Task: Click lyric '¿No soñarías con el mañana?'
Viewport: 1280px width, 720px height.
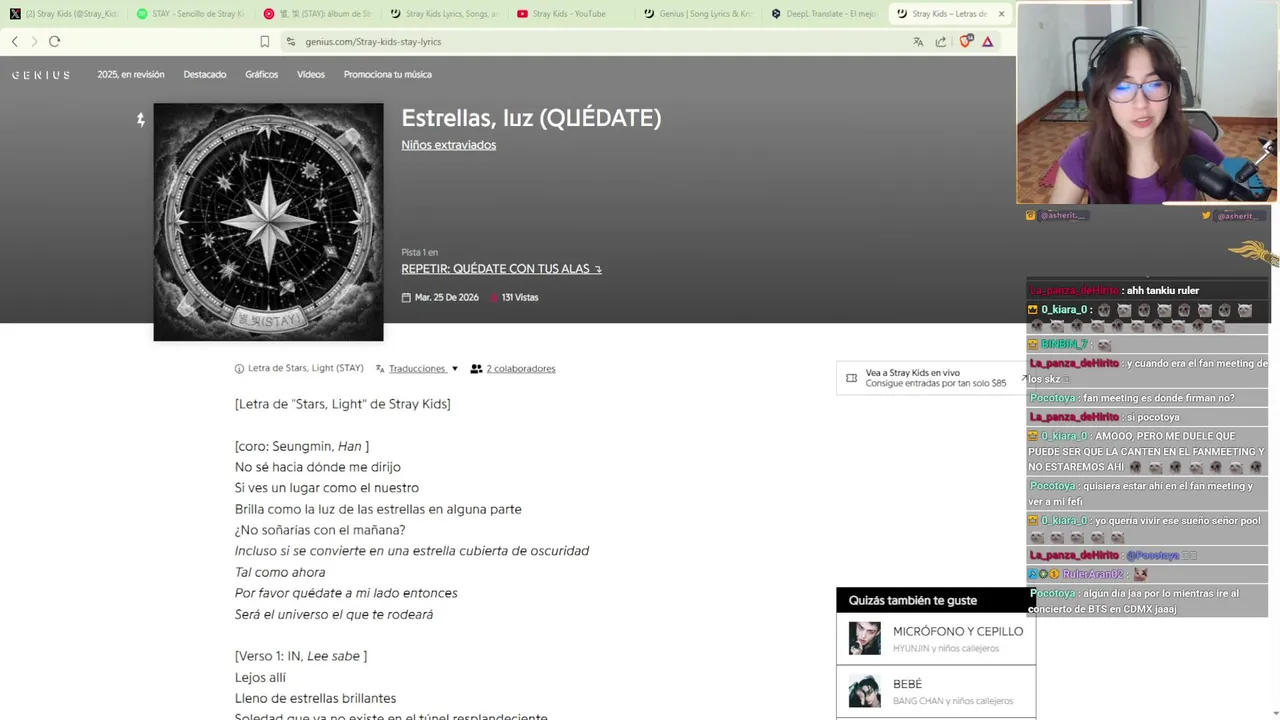Action: (320, 530)
